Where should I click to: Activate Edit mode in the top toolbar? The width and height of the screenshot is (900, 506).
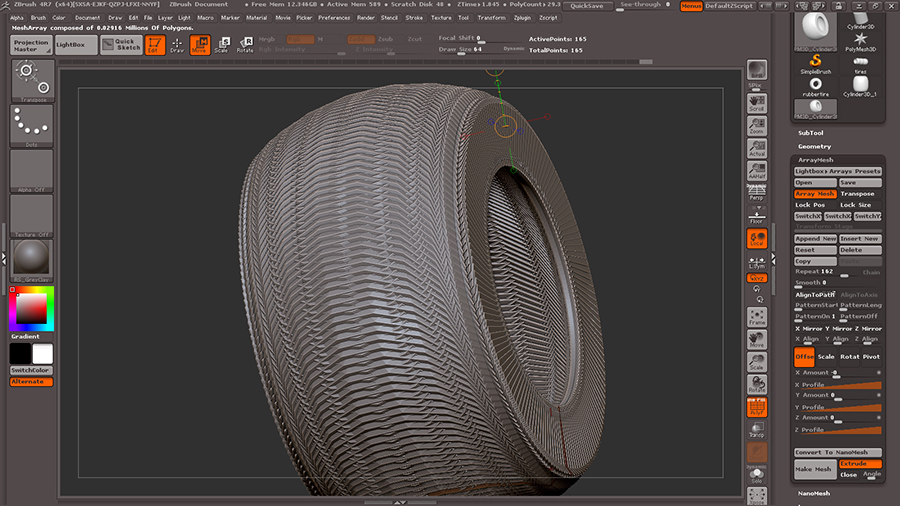[x=155, y=45]
